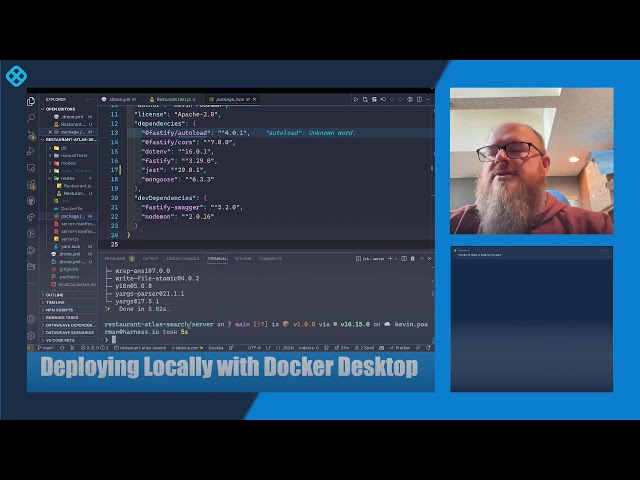The width and height of the screenshot is (640, 480).
Task: Close the bottom panel
Action: [x=429, y=258]
